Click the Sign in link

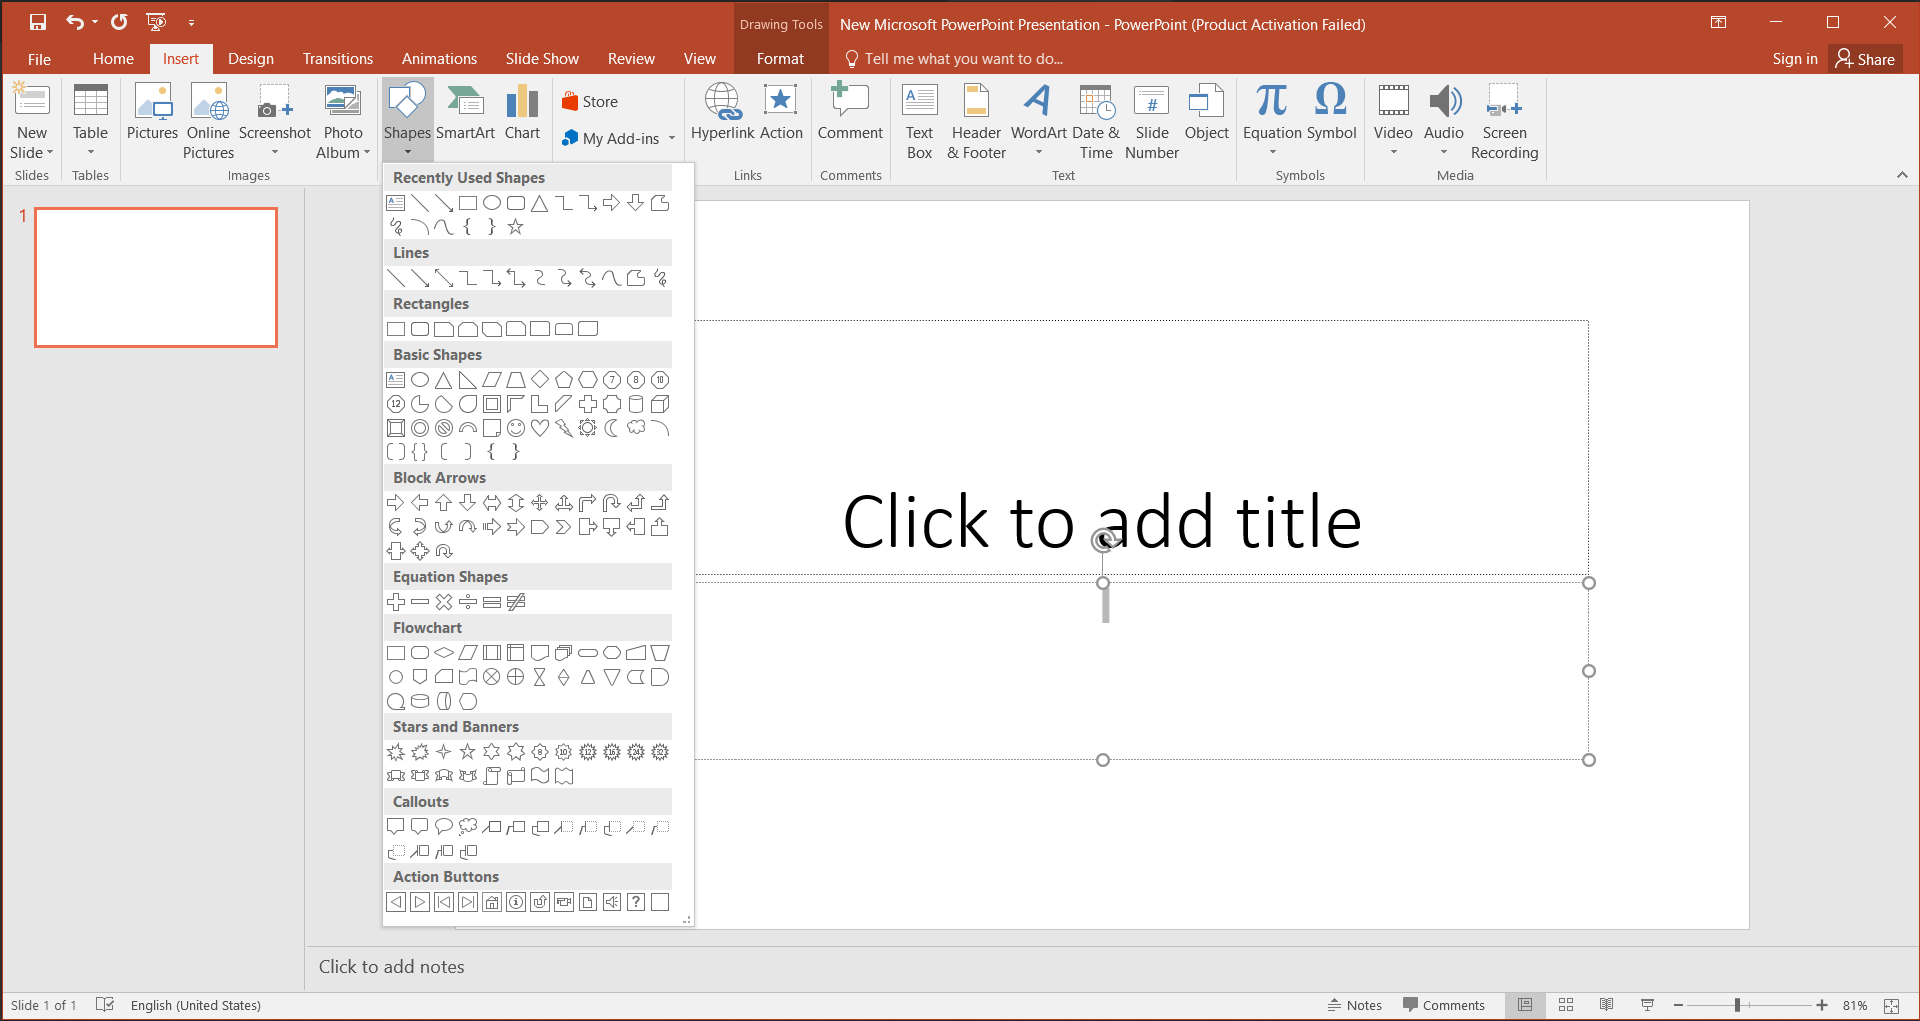1794,59
